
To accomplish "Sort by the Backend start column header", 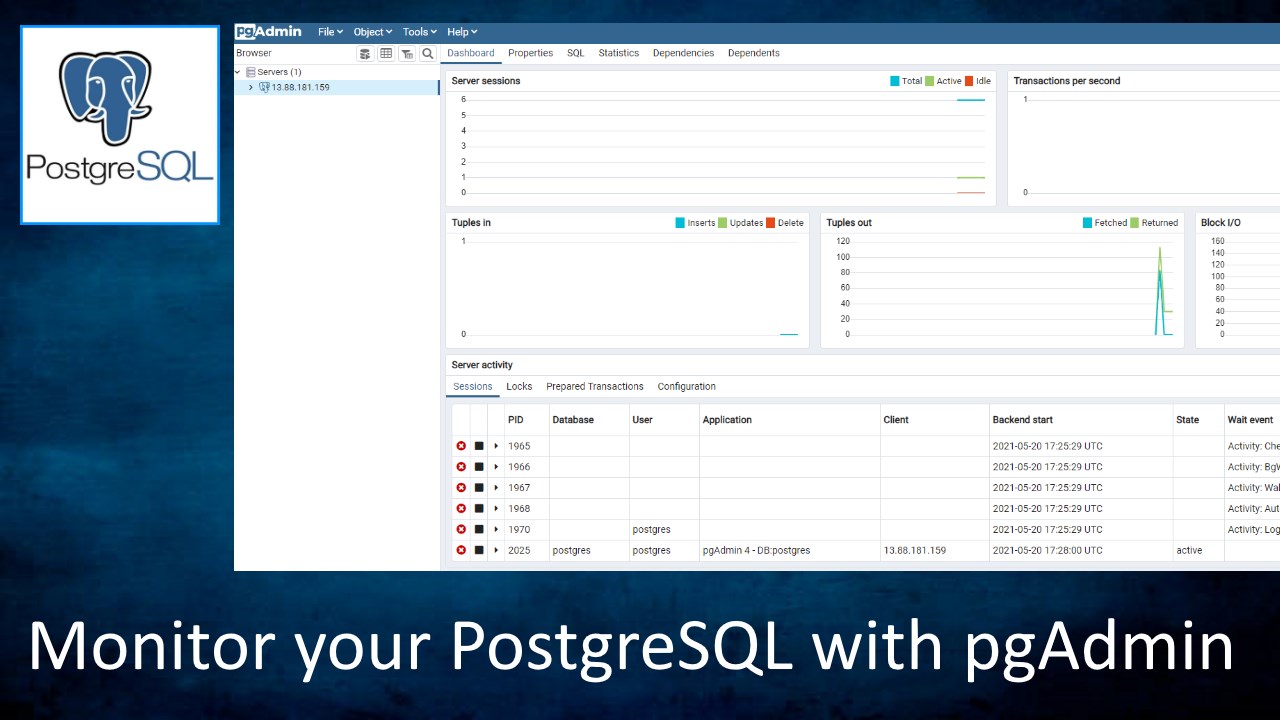I will 1081,420.
